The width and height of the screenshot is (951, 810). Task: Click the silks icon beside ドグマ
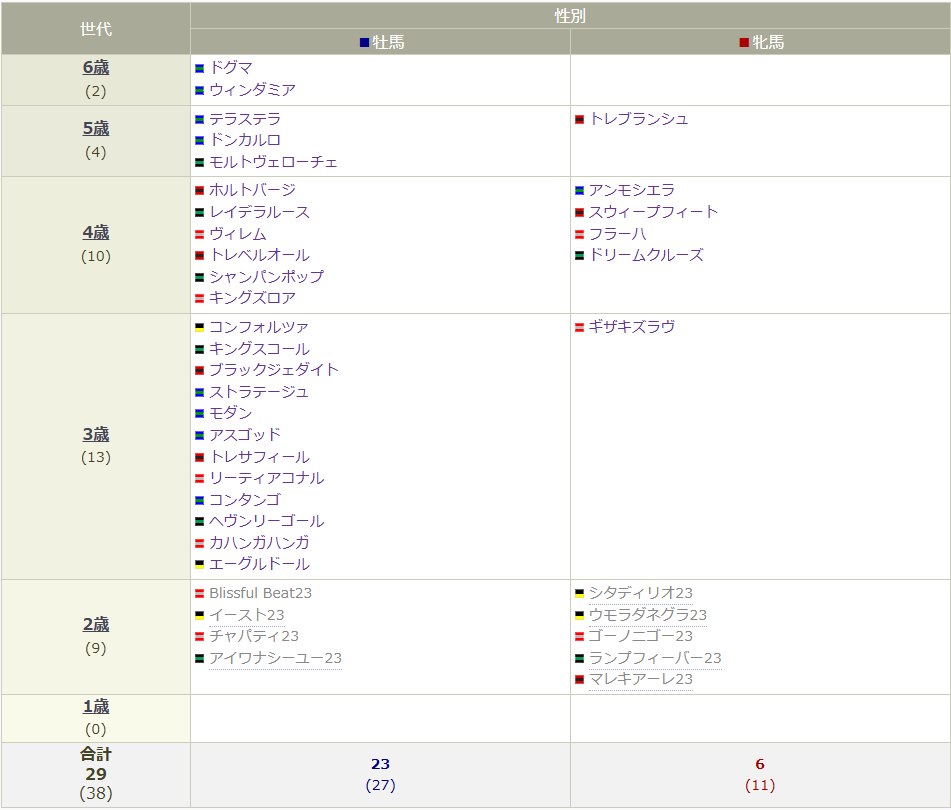coord(200,68)
